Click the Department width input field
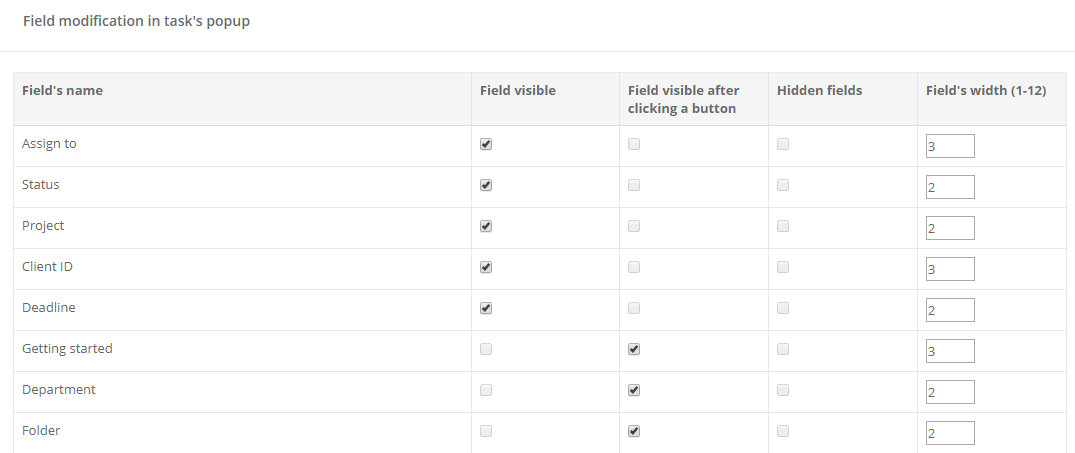Viewport: 1075px width, 453px height. point(950,393)
